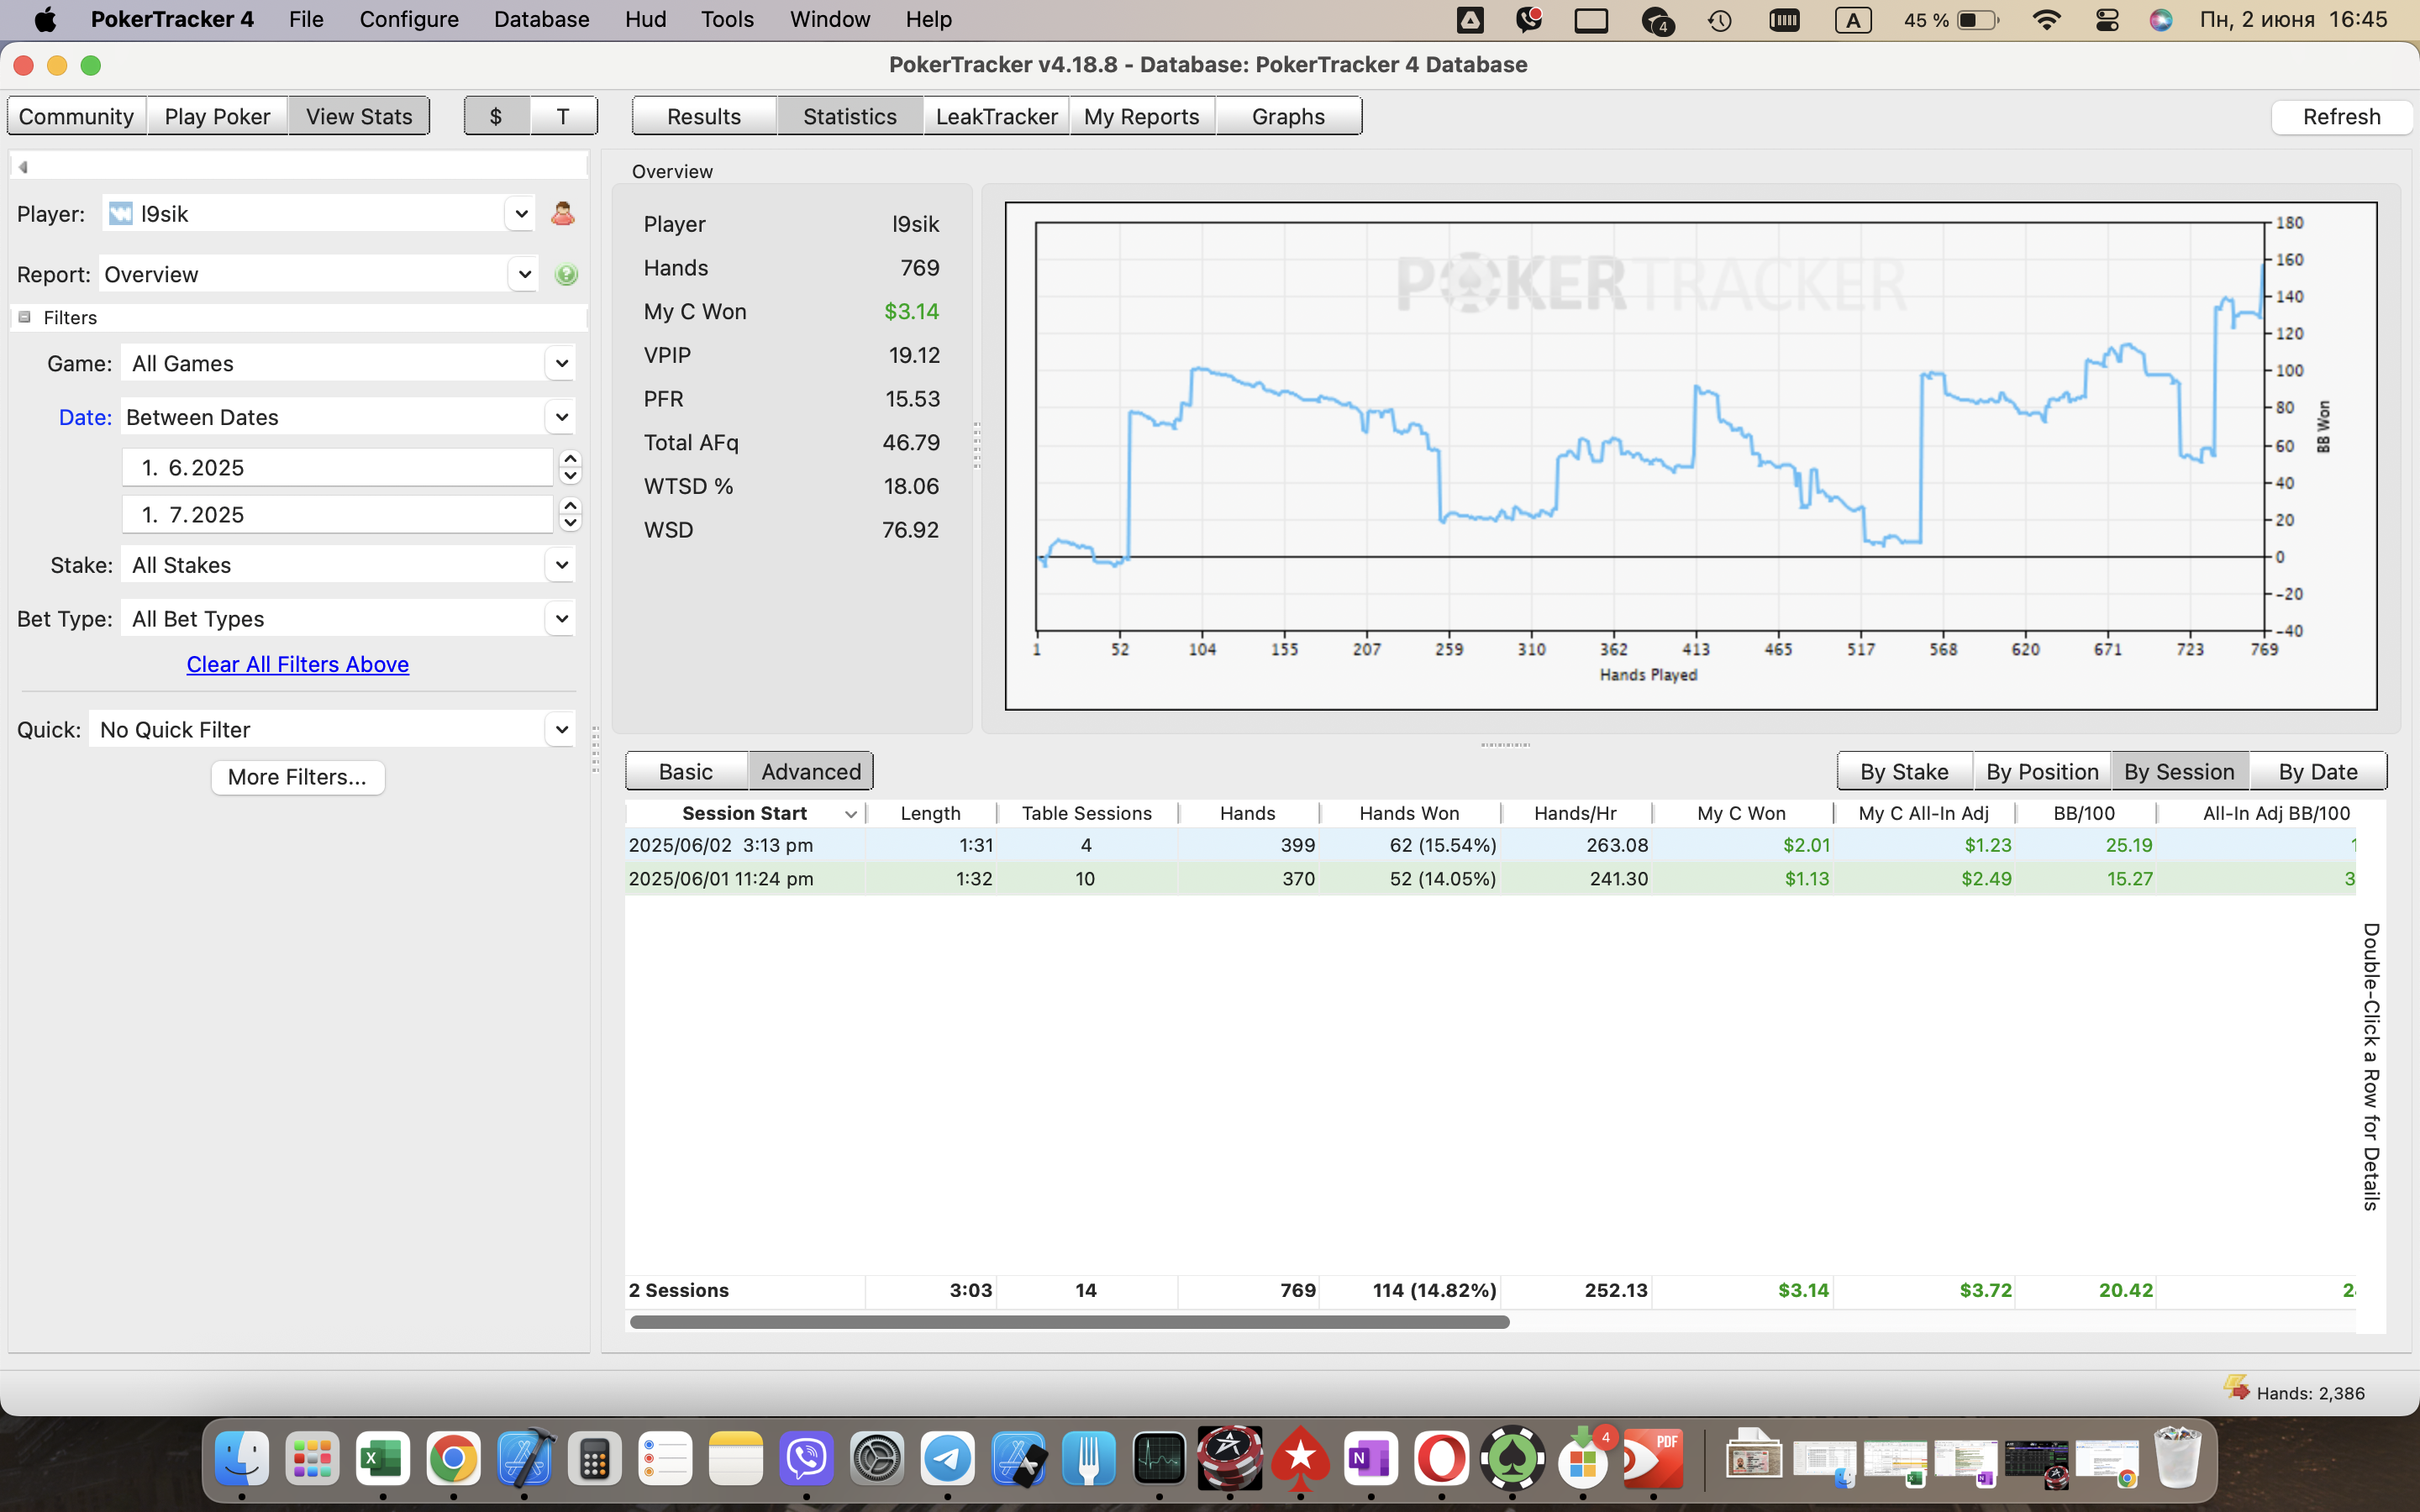
Task: Open Control Center in menu bar
Action: pyautogui.click(x=2107, y=20)
